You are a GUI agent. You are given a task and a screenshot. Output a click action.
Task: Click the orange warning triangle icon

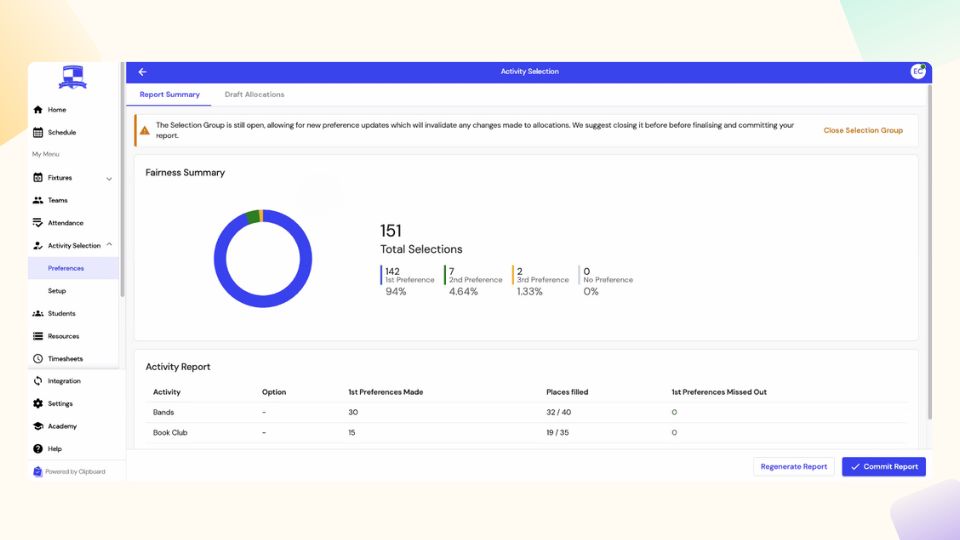coord(144,130)
